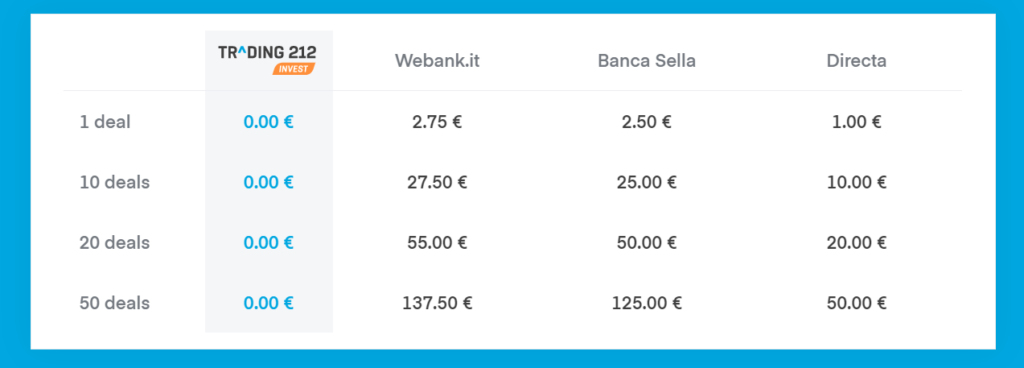Click the Webank.it 137.50 € value
This screenshot has height=368, width=1024.
(x=437, y=303)
